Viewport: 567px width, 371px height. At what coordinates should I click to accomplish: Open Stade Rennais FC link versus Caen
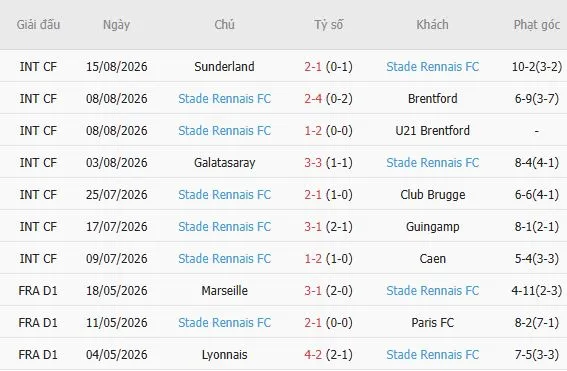pos(225,259)
